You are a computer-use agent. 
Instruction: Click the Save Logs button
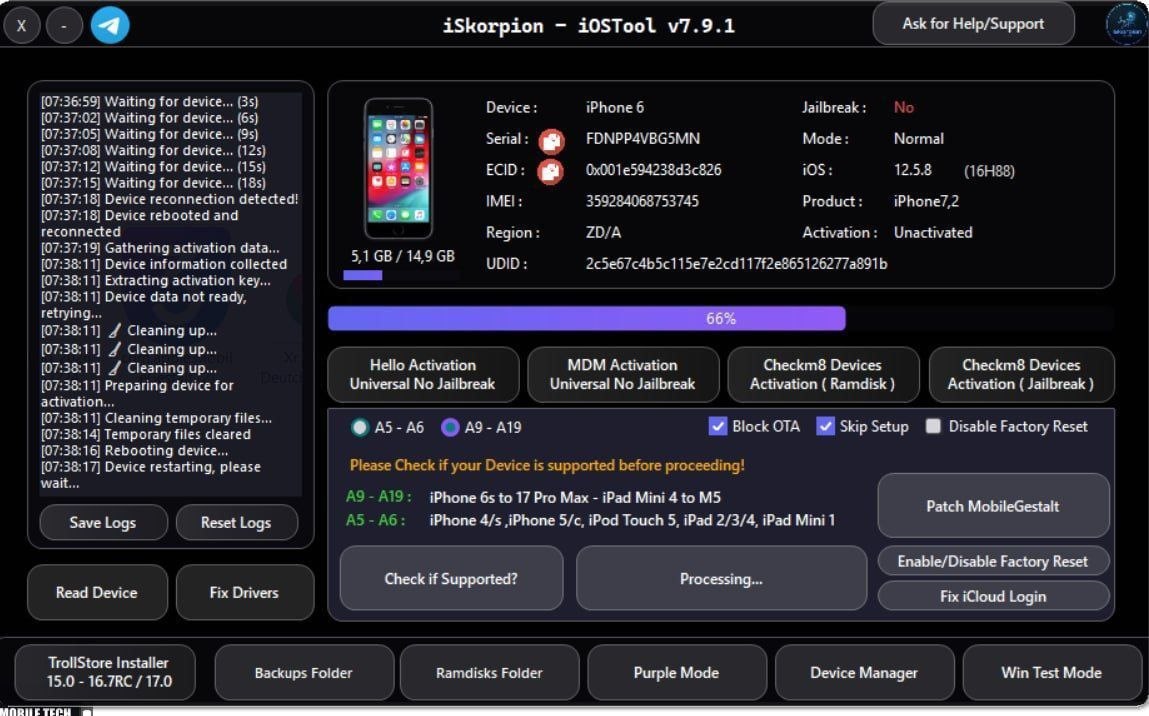pos(103,523)
